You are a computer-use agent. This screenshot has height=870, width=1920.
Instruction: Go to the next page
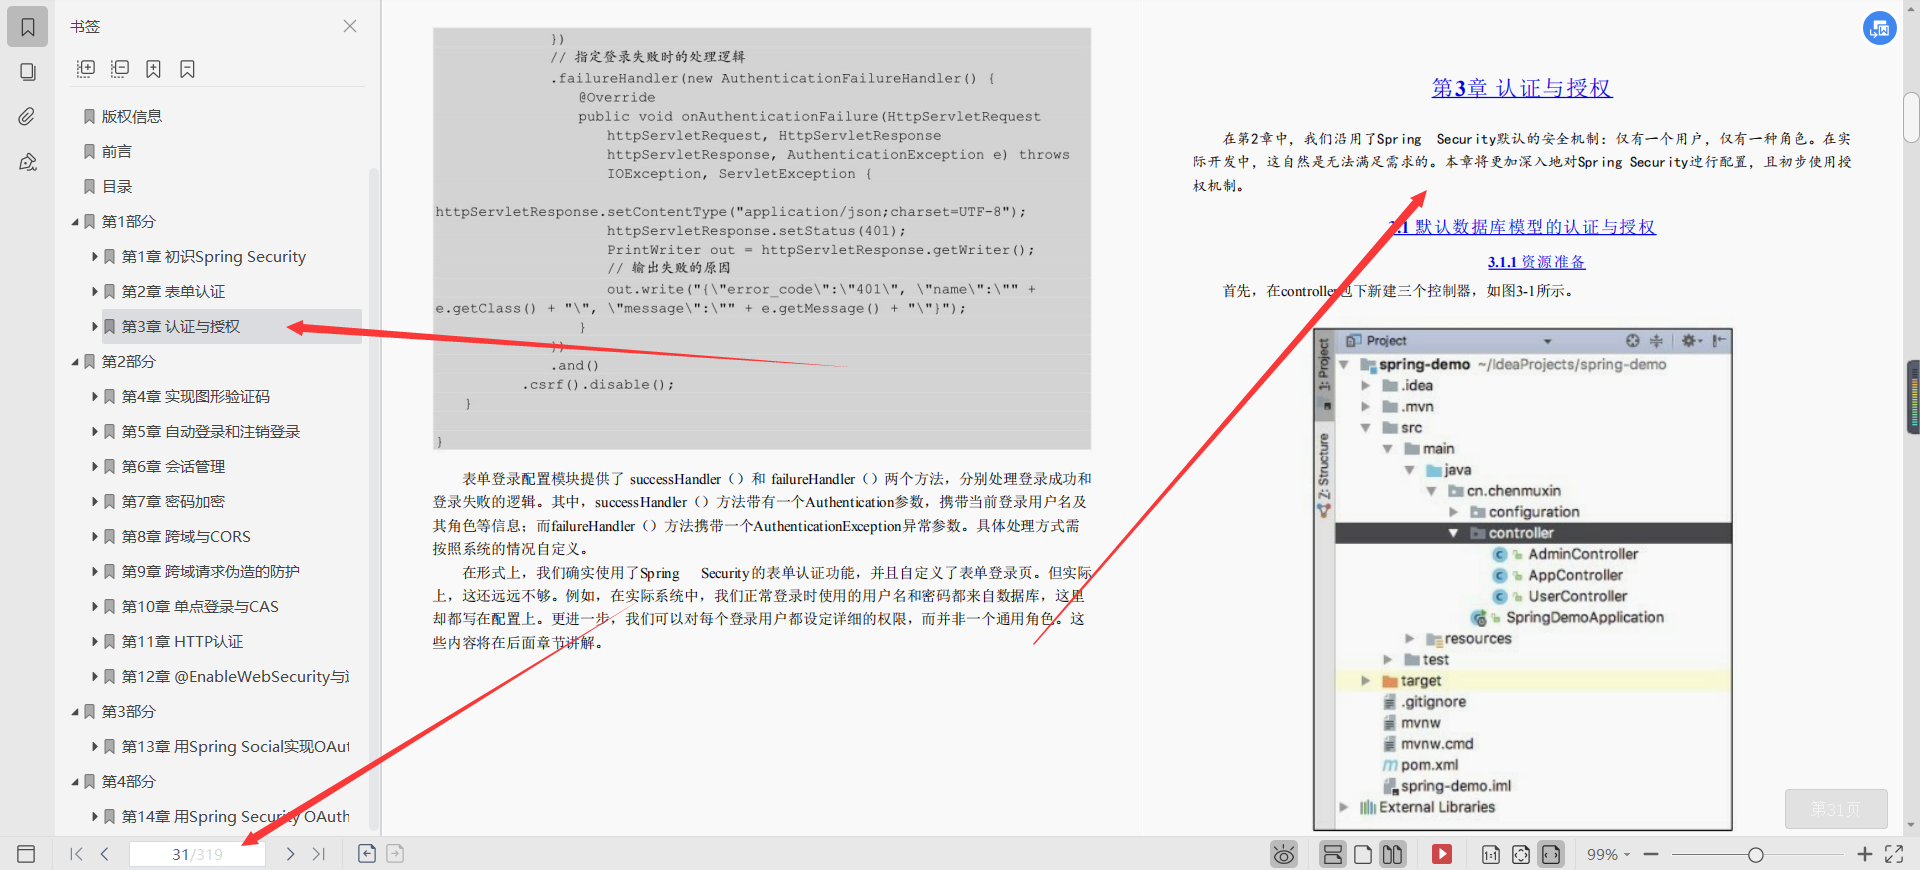click(290, 854)
